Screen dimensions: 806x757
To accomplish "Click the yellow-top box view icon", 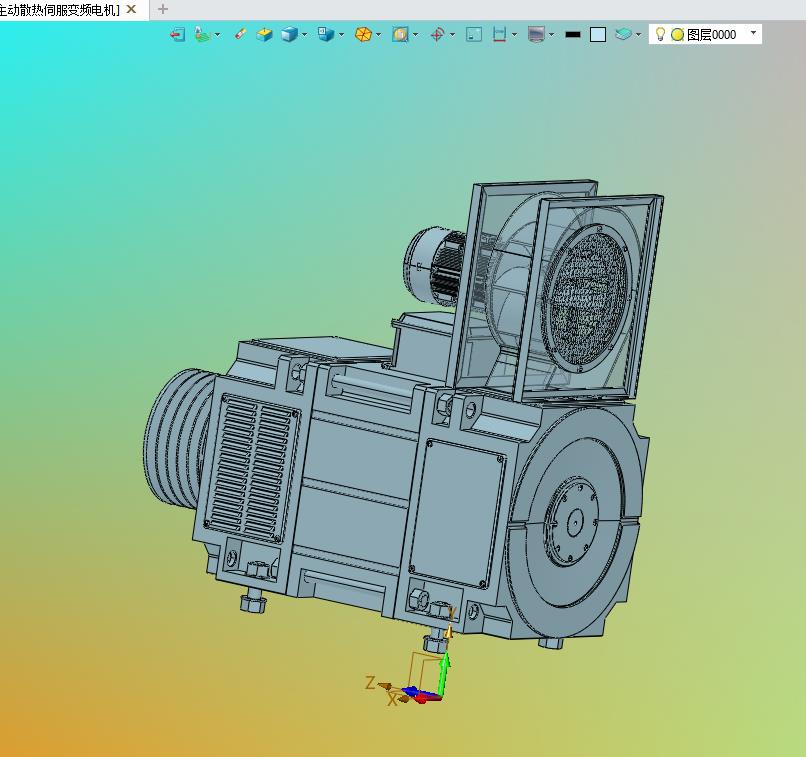I will (x=264, y=34).
